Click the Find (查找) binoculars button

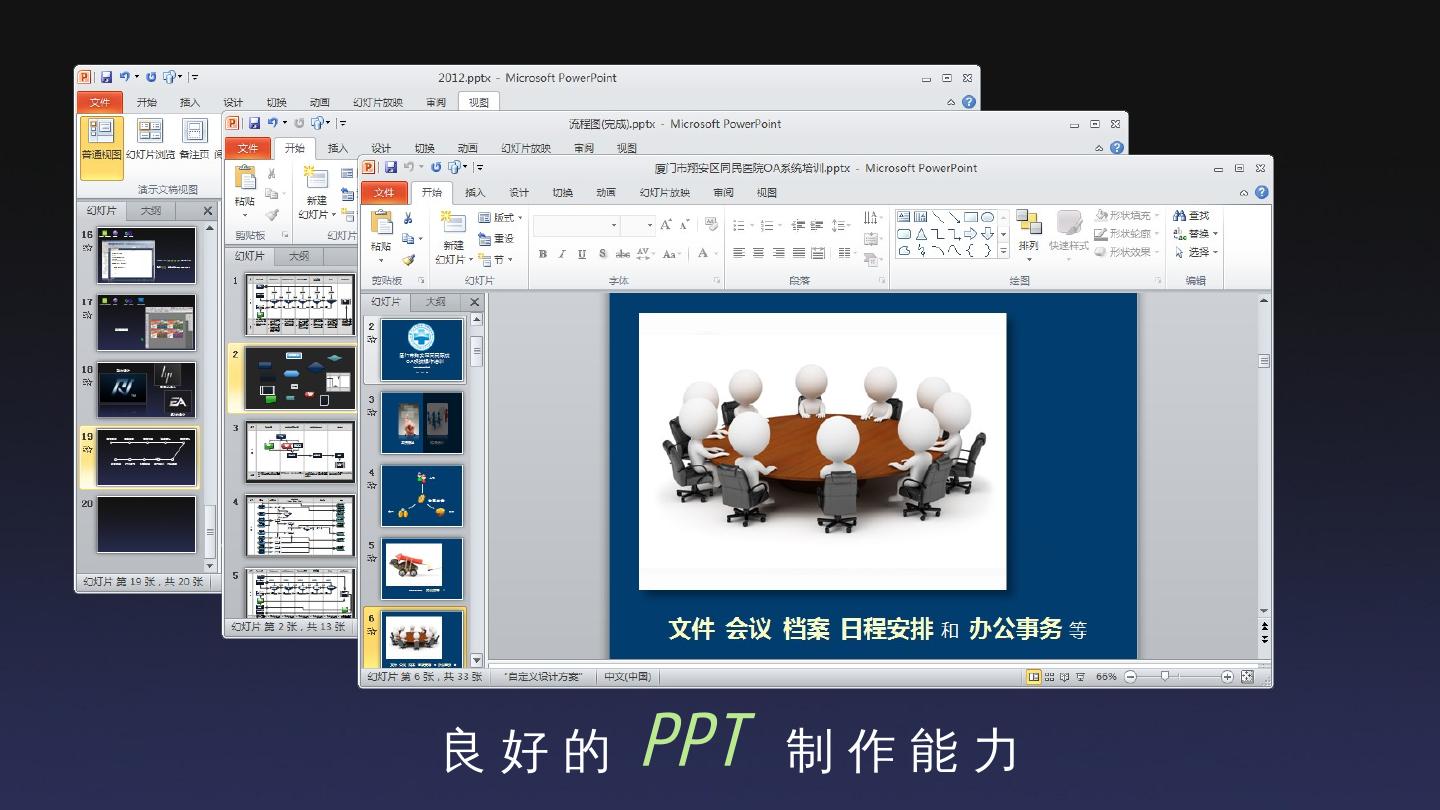pos(1191,216)
